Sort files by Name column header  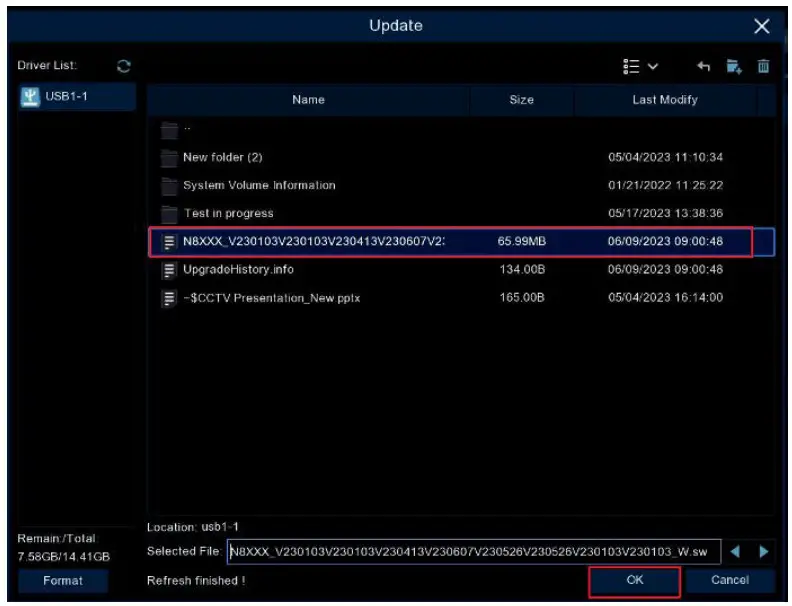point(309,100)
